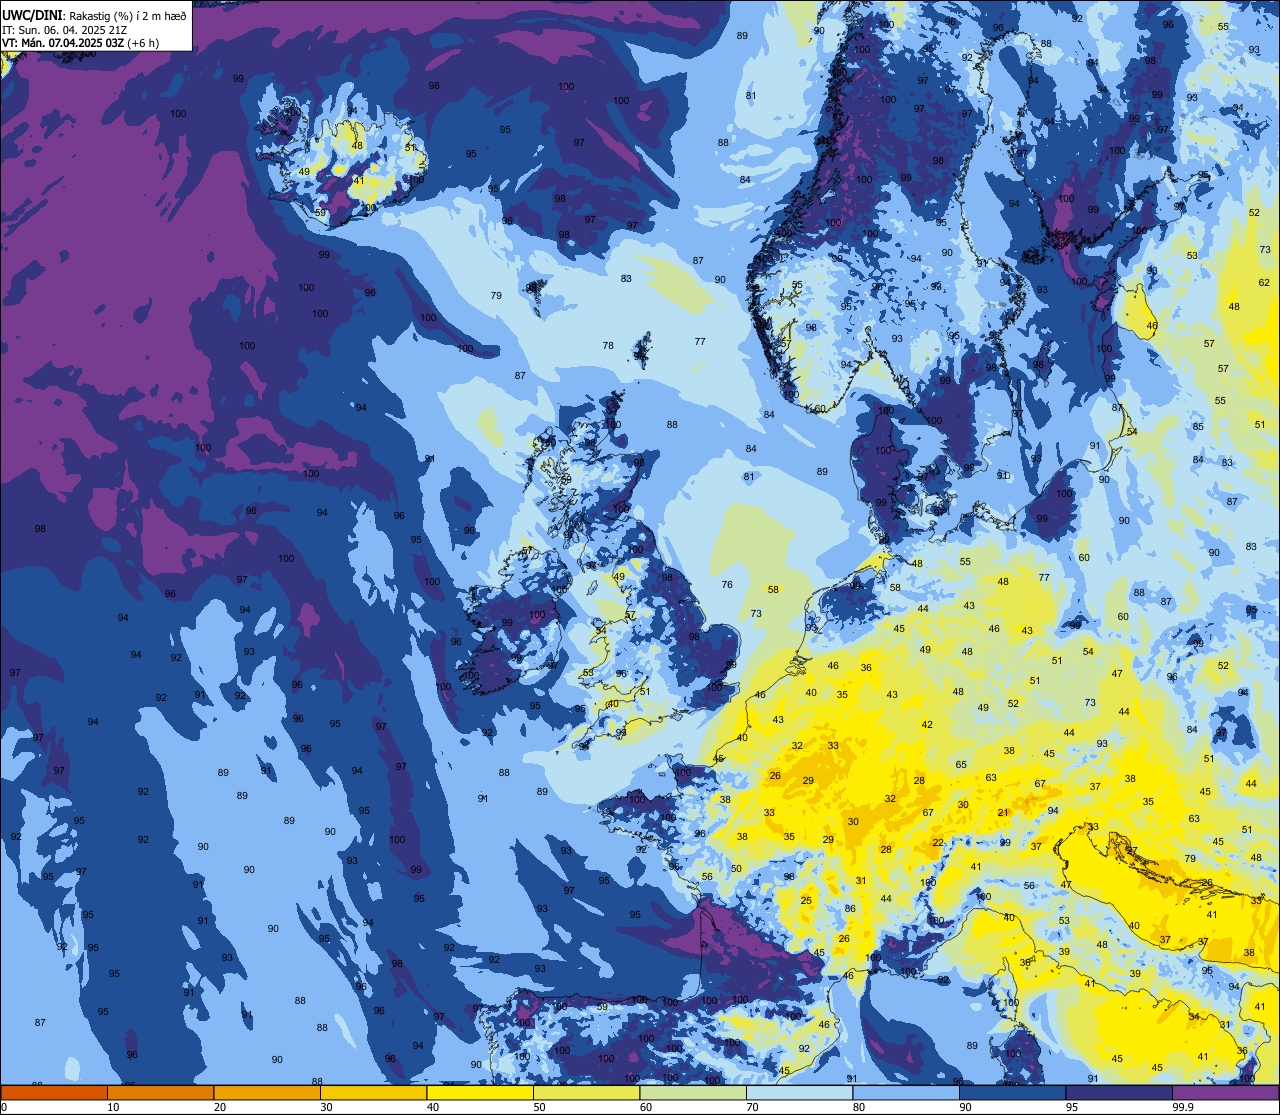
Task: Click the 'VT: Mán. 07.04.2025 03Z (+6 h)' line
Action: [80, 43]
